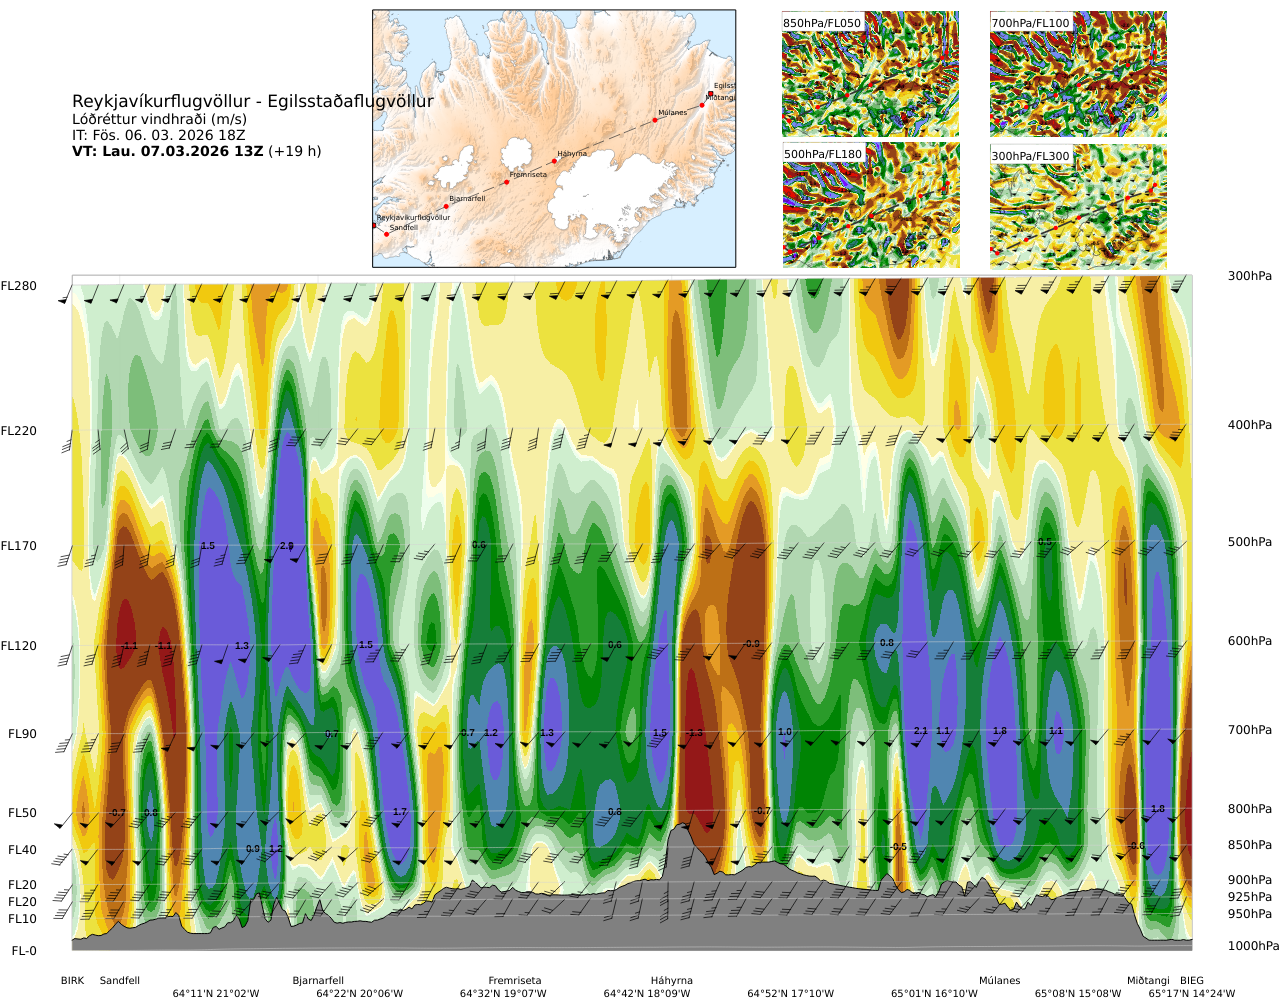The height and width of the screenshot is (1005, 1280).
Task: Click the IT: Fös. 06. 03. 2026 18Z line
Action: [x=159, y=135]
